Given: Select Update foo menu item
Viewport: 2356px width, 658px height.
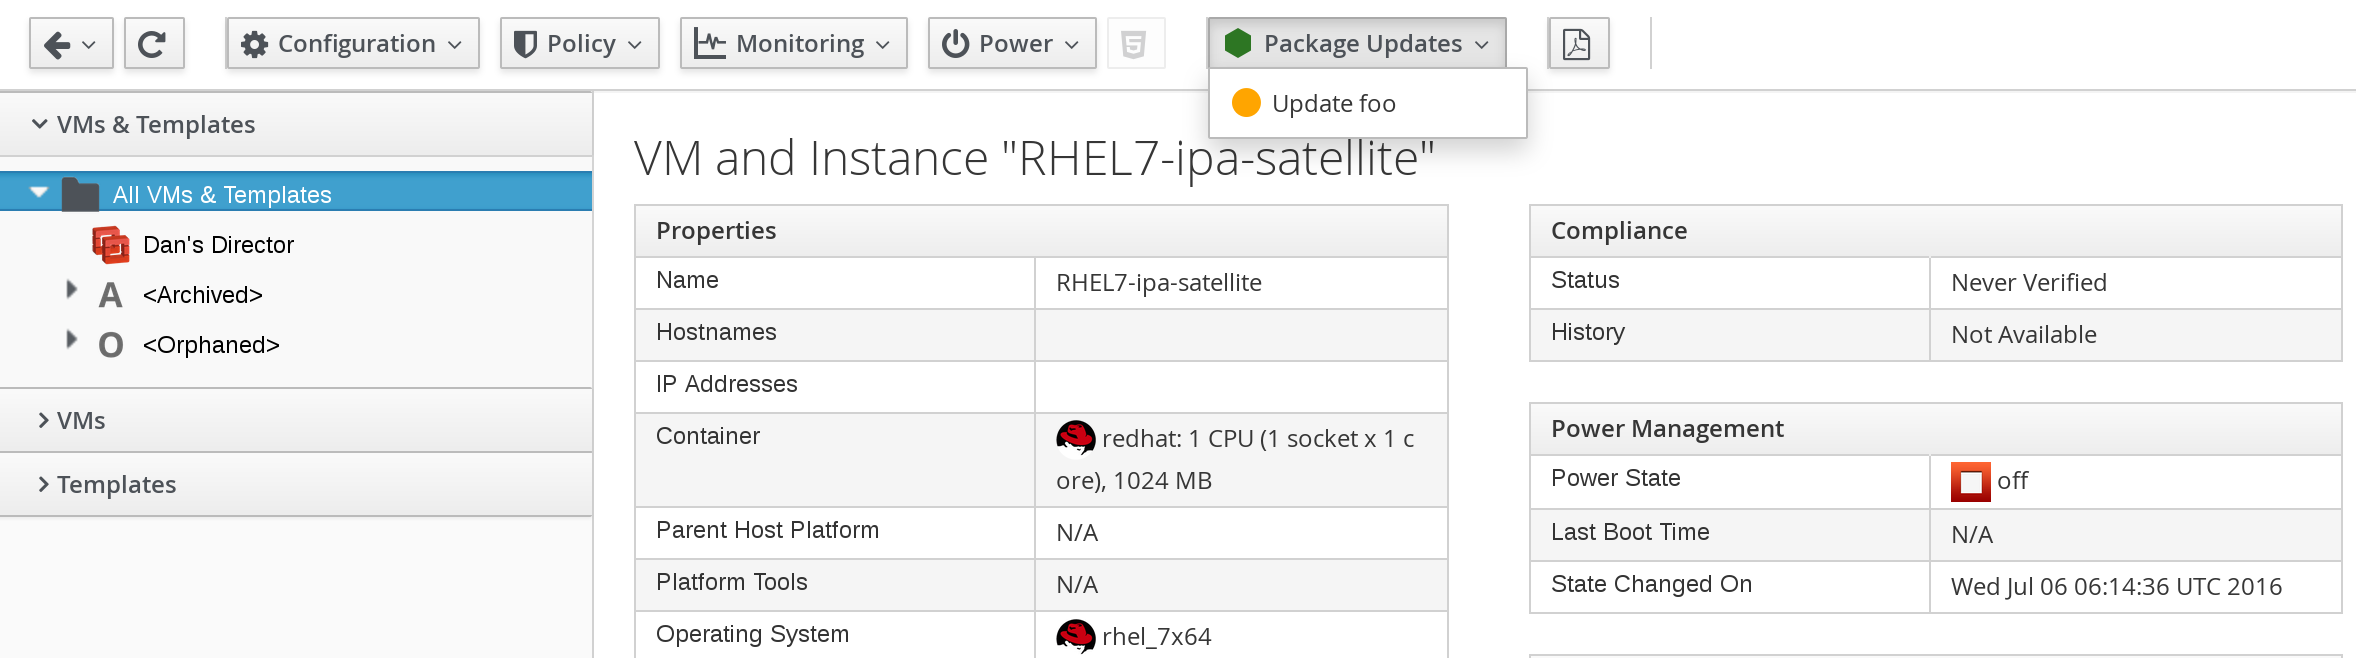Looking at the screenshot, I should click(x=1333, y=104).
